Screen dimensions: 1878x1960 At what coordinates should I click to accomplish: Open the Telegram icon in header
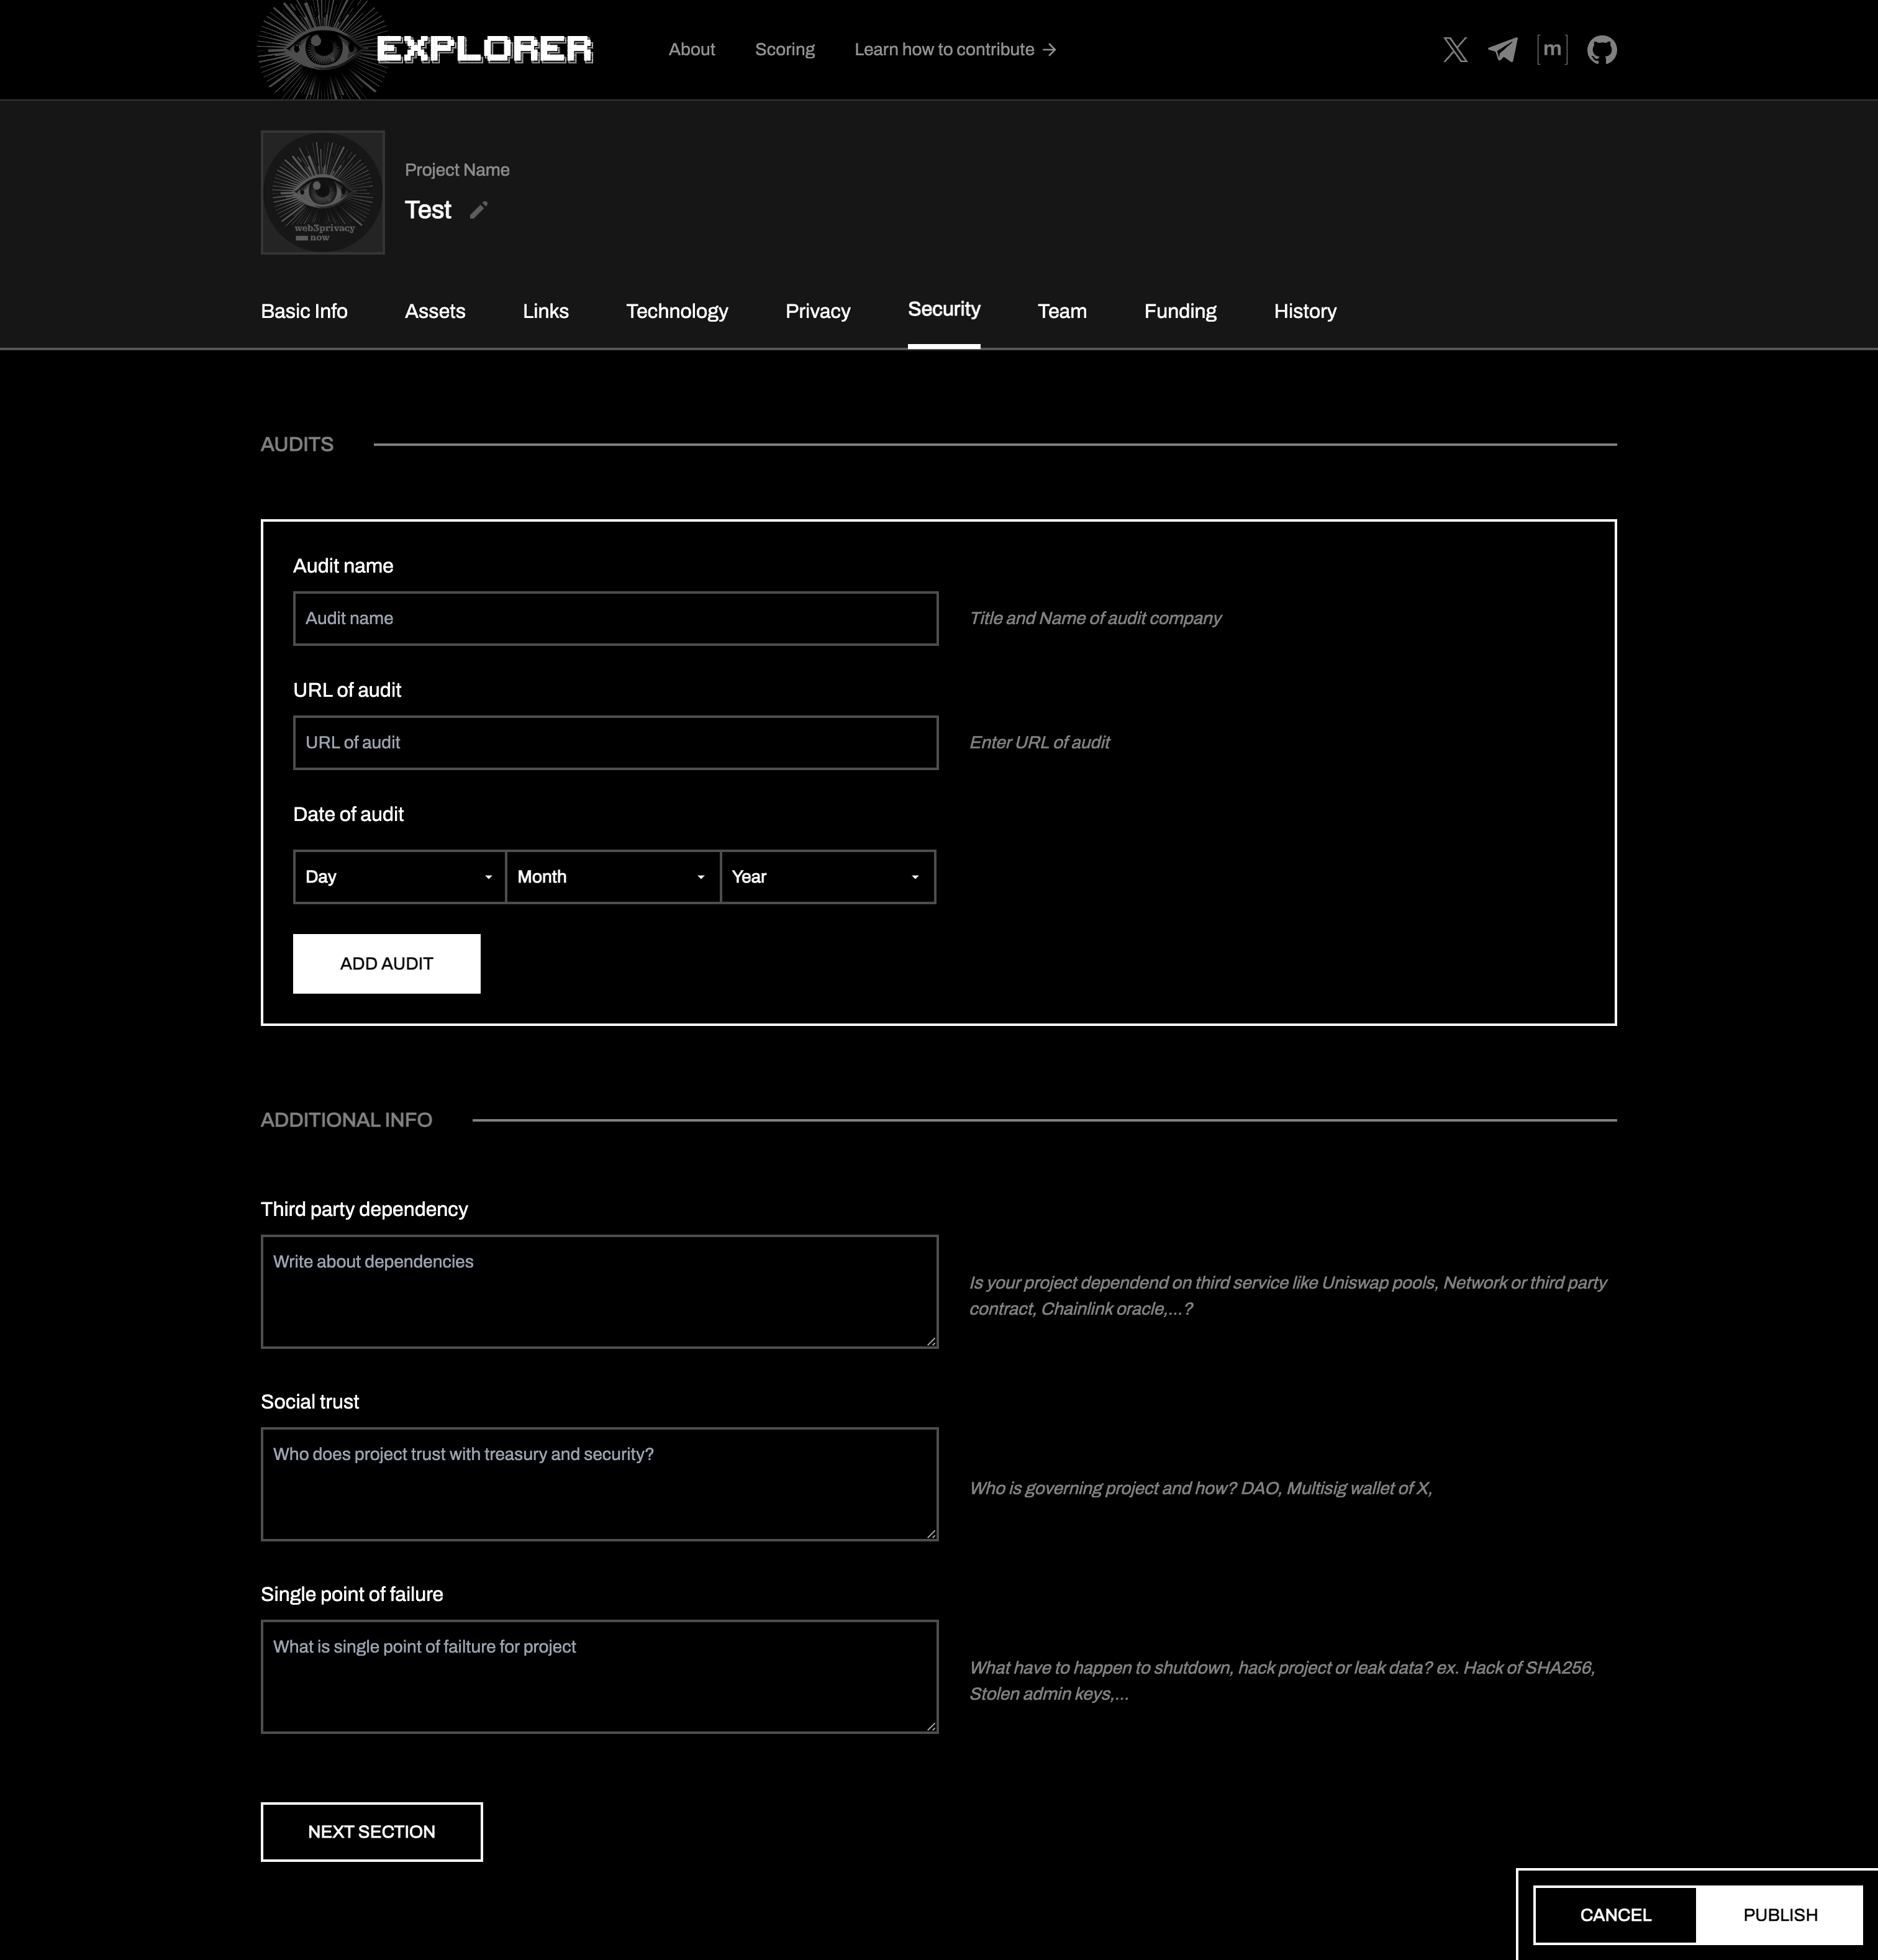1503,50
